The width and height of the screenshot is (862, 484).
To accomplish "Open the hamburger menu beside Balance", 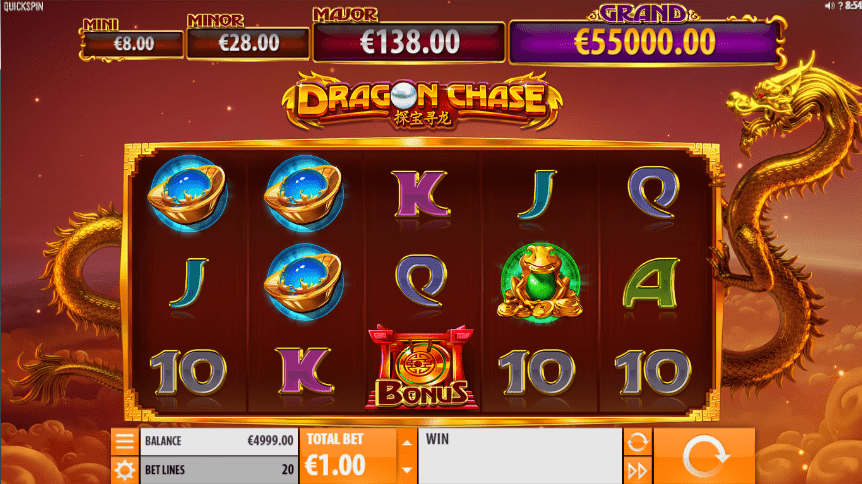I will tap(125, 441).
